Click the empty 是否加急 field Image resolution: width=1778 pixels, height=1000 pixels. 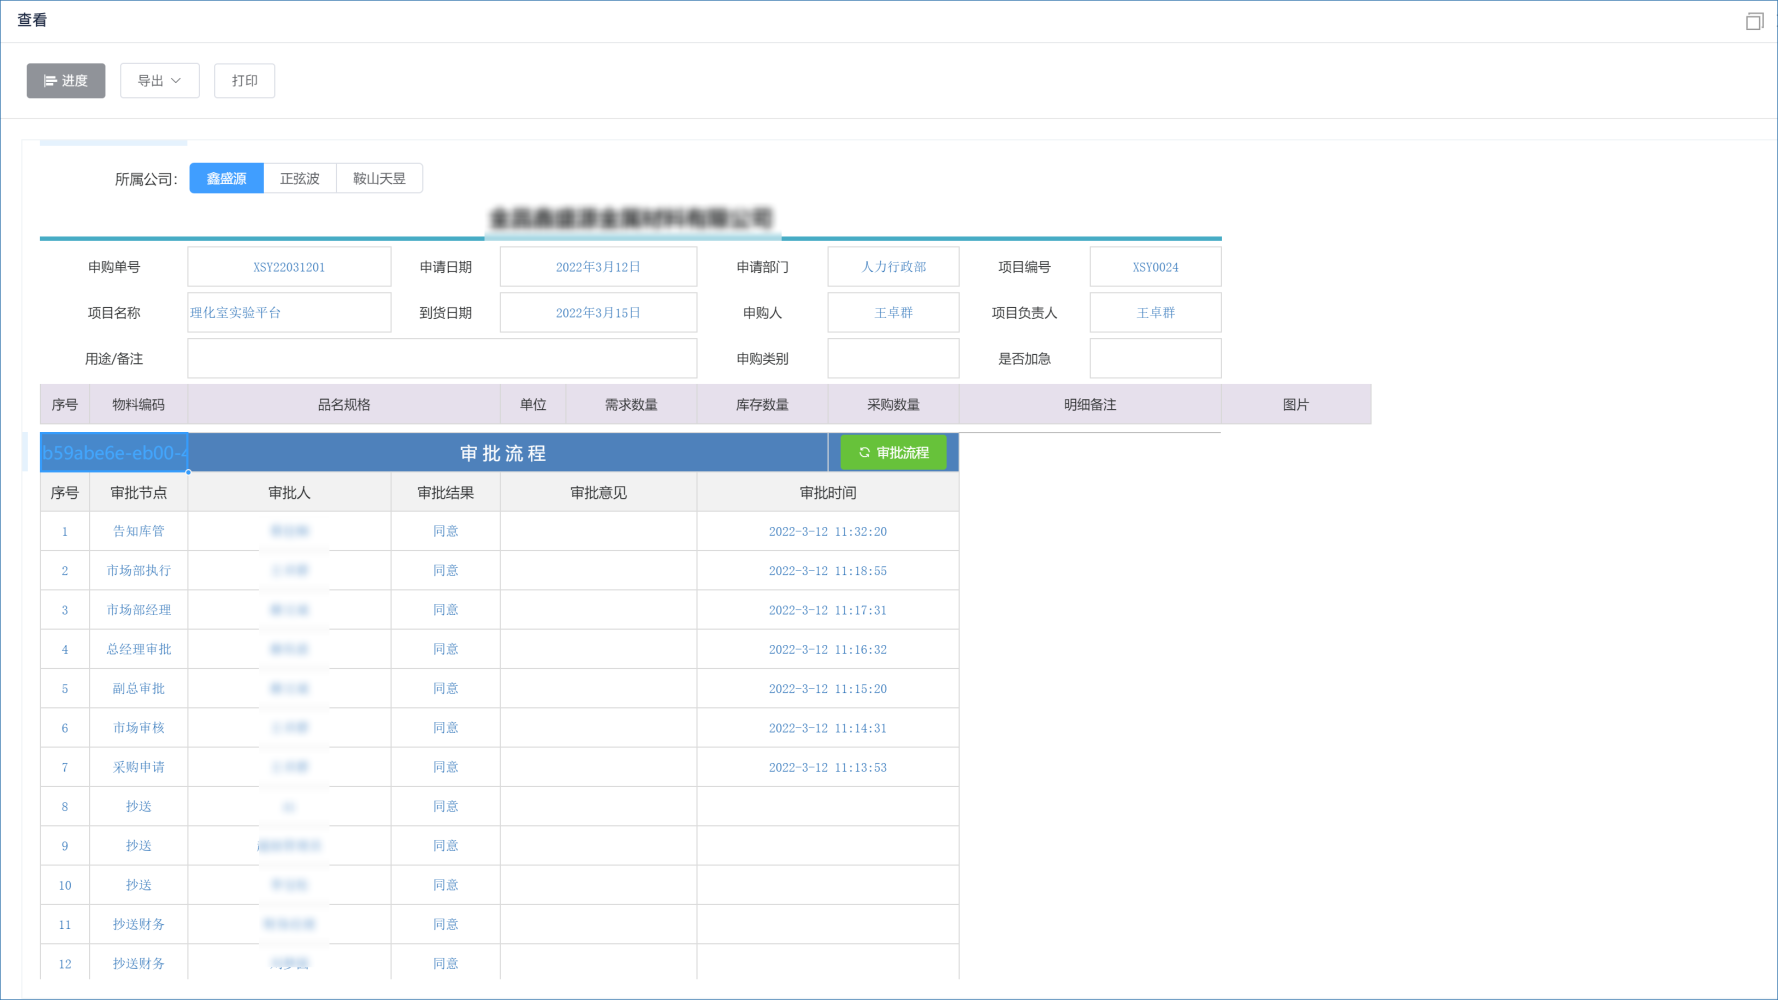click(1155, 359)
